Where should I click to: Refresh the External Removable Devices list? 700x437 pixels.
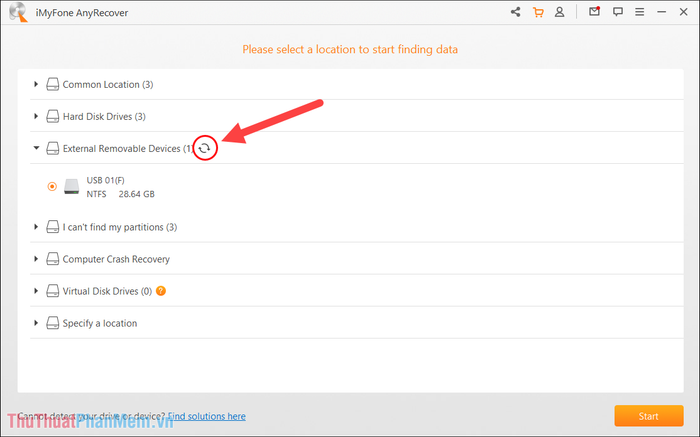[x=204, y=148]
